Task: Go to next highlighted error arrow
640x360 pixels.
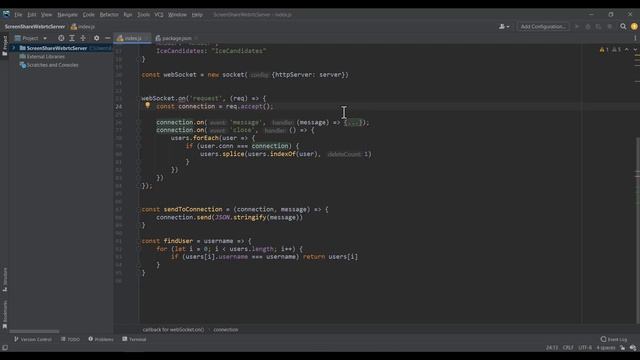Action: pos(635,49)
